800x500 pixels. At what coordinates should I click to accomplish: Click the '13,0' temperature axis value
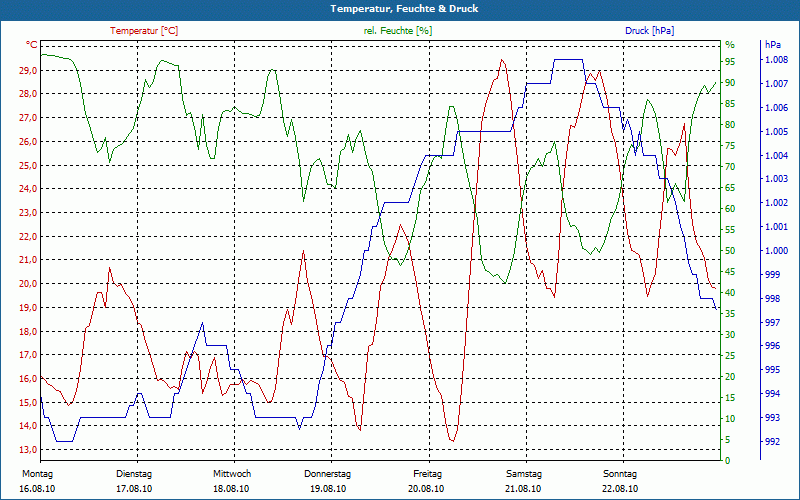(28, 449)
